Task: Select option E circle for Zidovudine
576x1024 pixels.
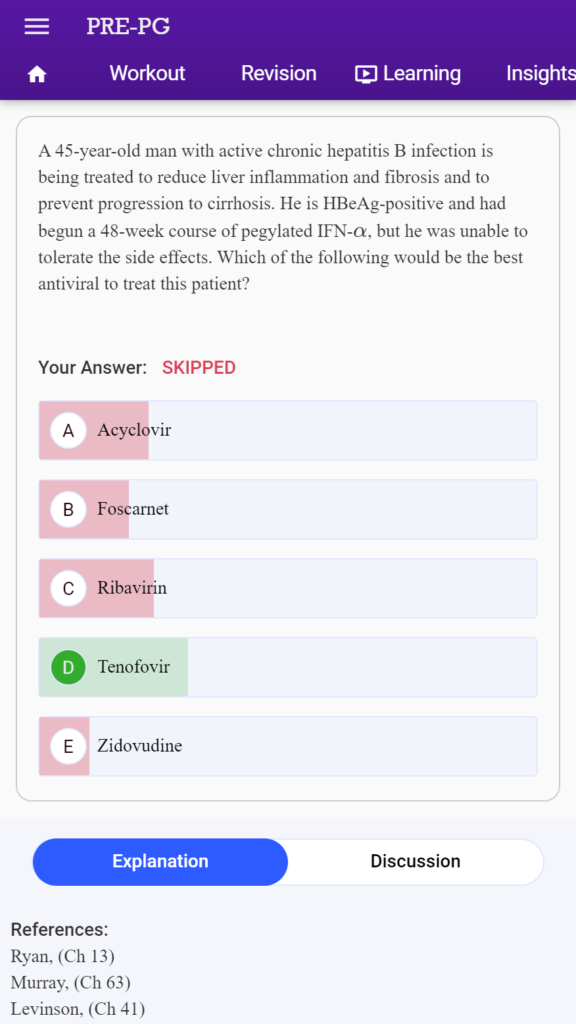Action: click(x=69, y=746)
